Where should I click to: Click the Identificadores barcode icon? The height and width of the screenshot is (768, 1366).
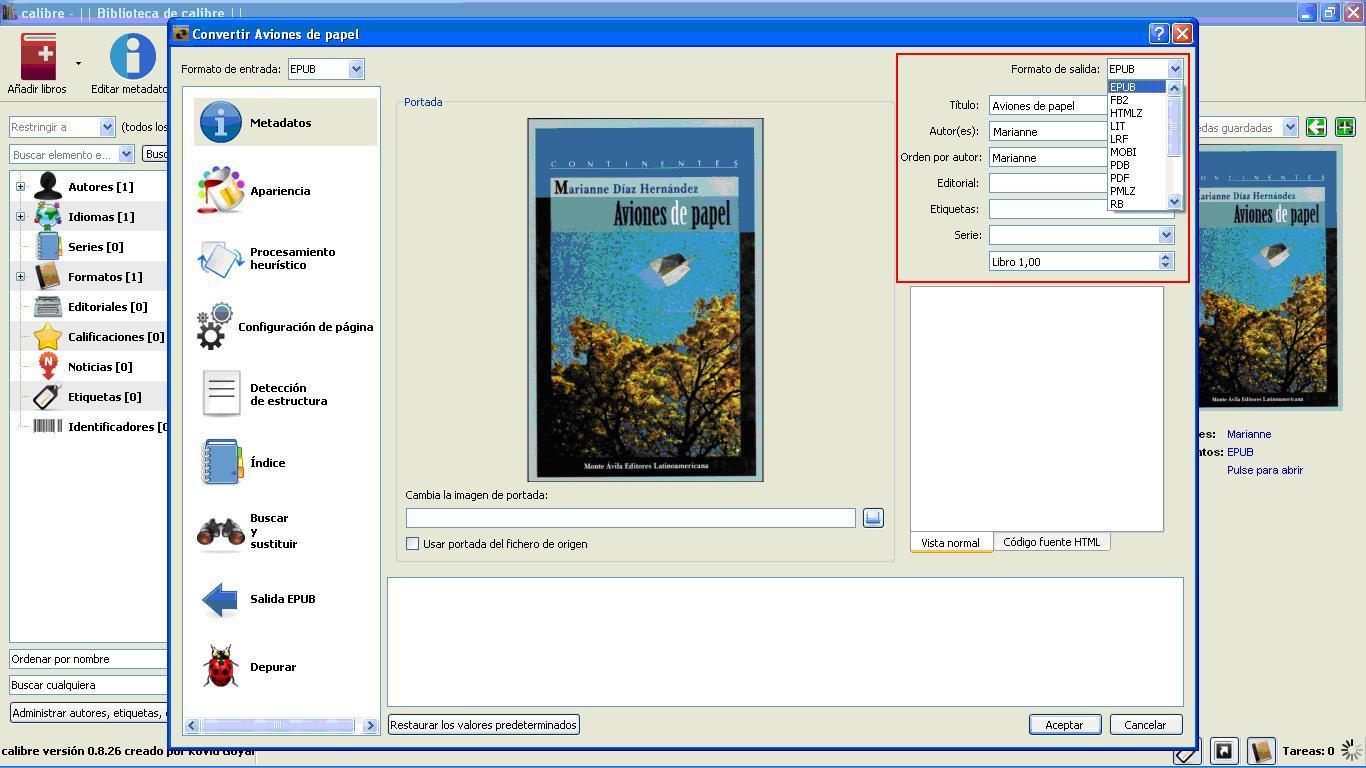(x=47, y=426)
